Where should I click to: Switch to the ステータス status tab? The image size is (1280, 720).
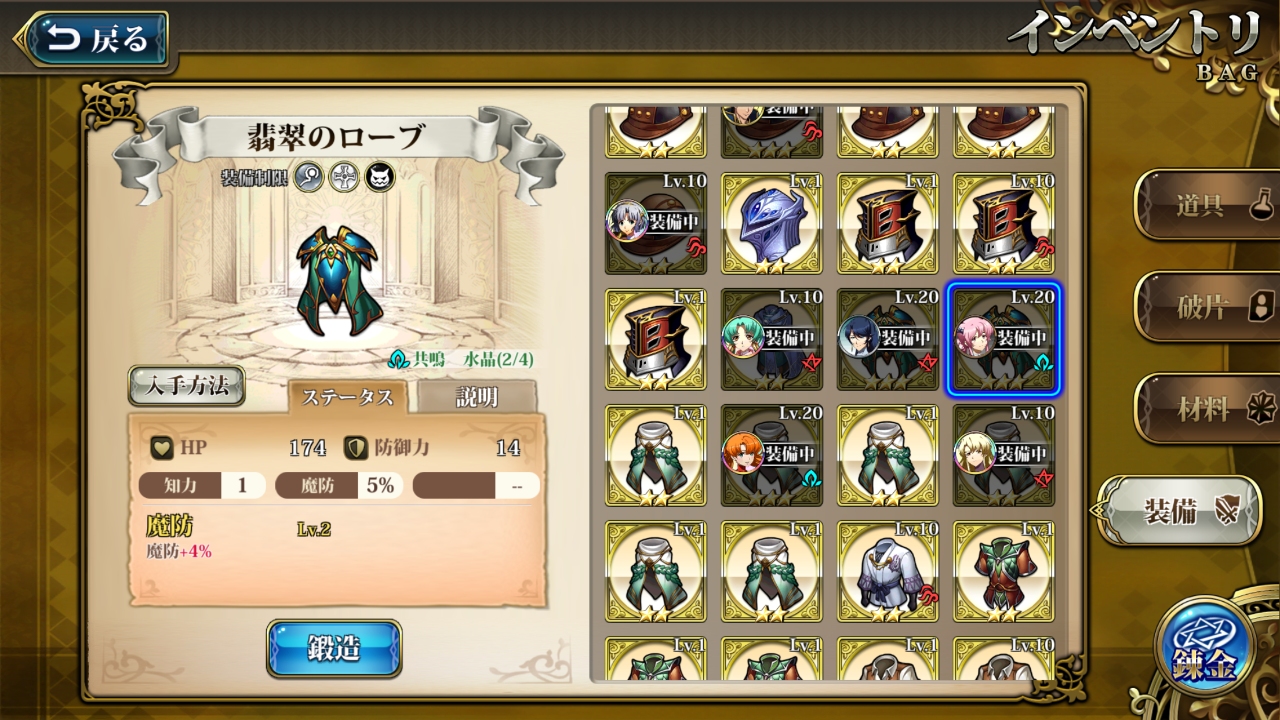pos(348,397)
